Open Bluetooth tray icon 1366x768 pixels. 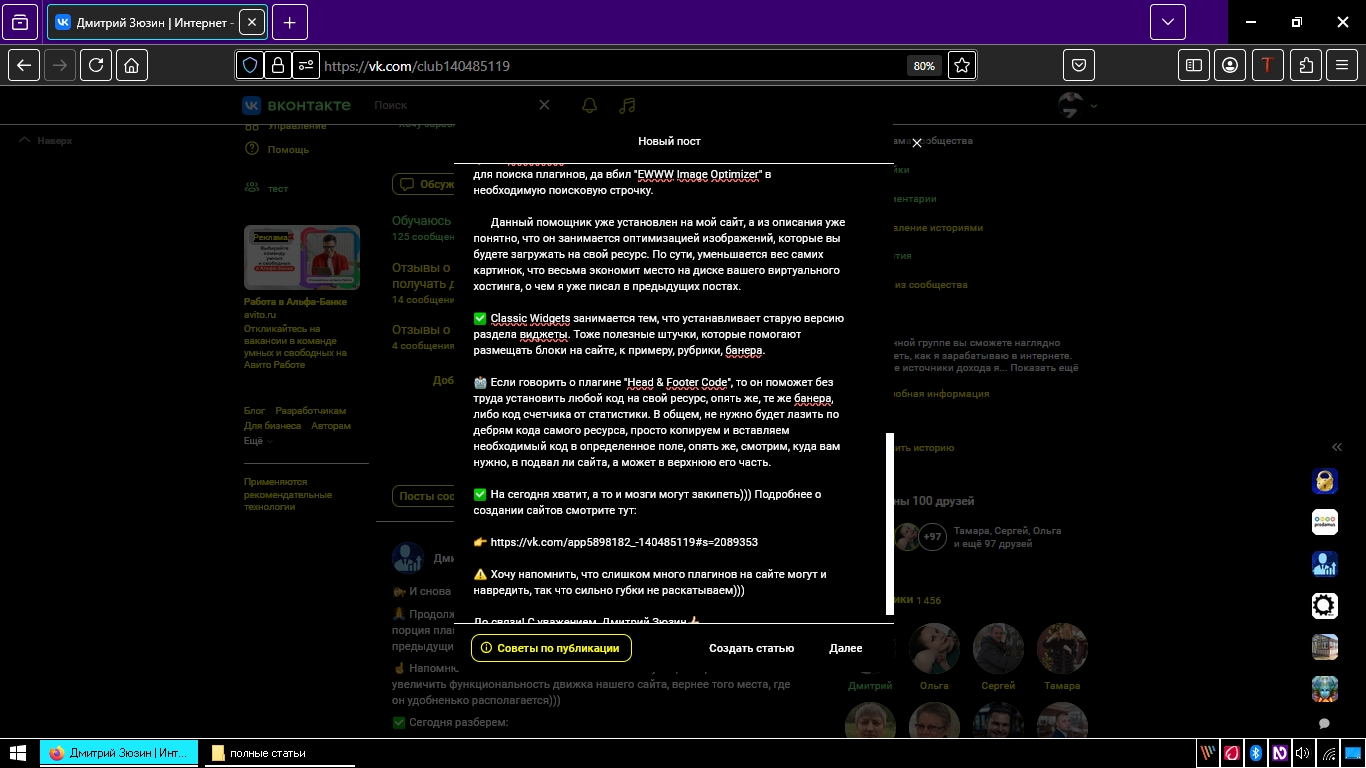[1256, 753]
